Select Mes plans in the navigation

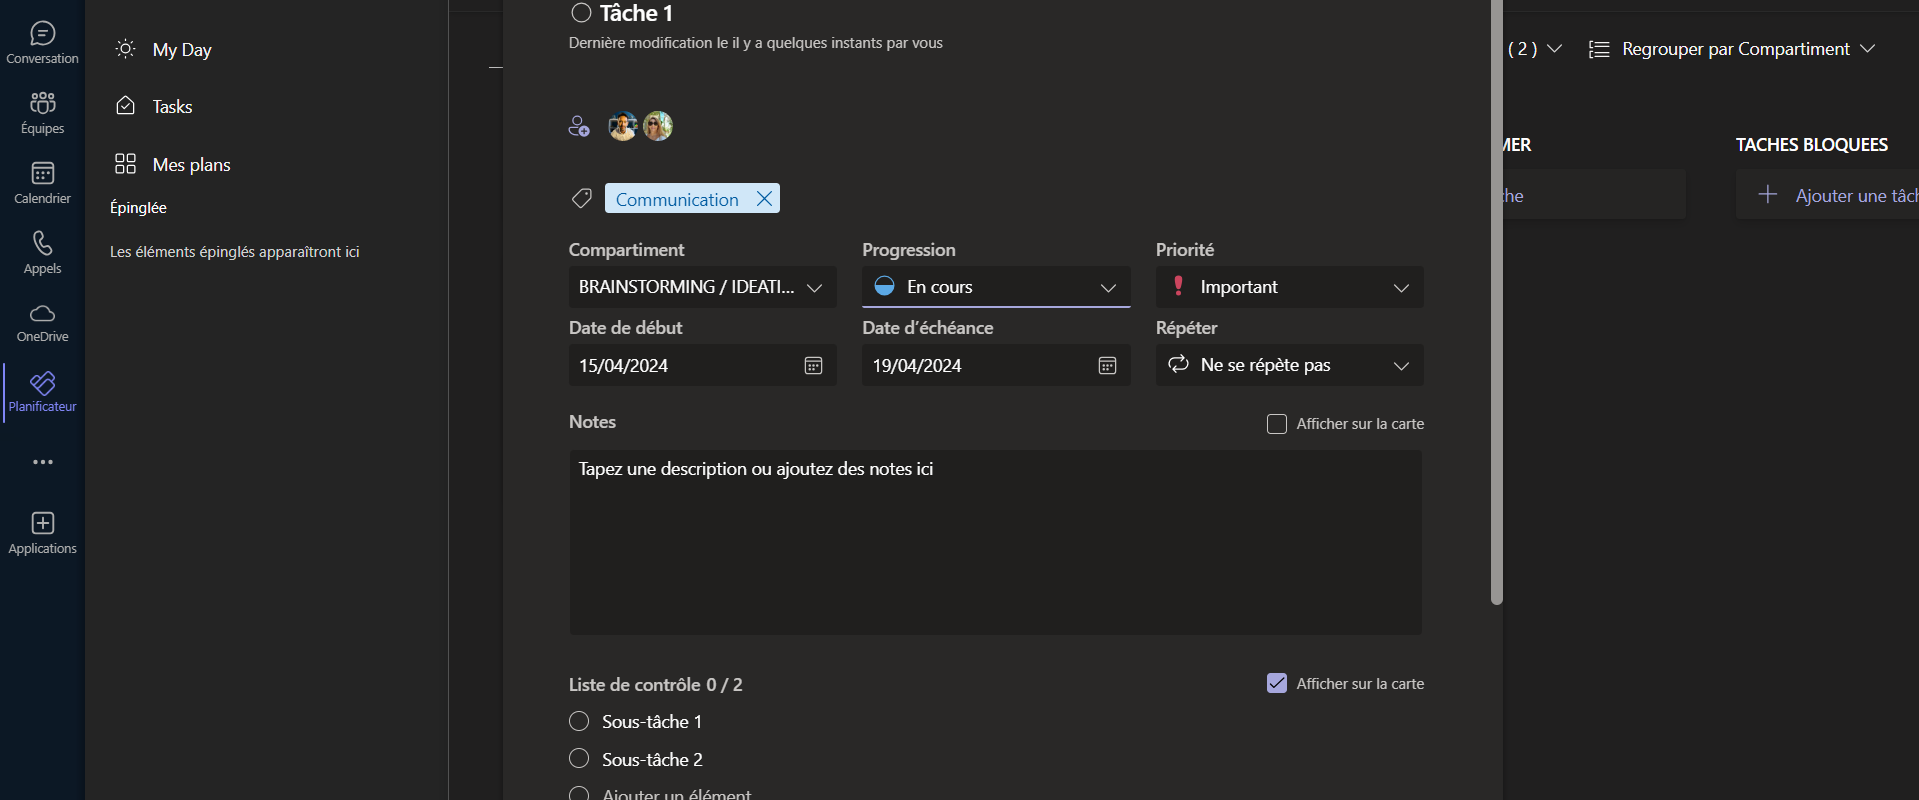[x=191, y=165]
